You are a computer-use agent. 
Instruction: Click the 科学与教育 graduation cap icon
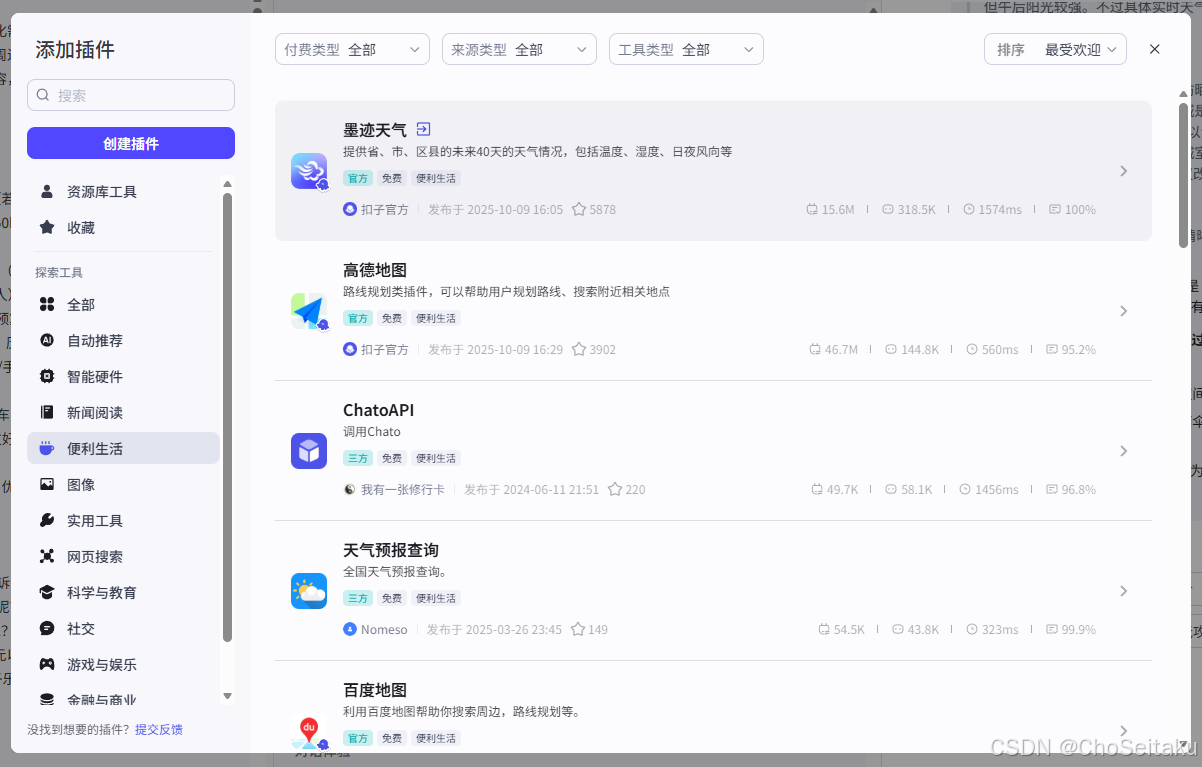pyautogui.click(x=47, y=593)
